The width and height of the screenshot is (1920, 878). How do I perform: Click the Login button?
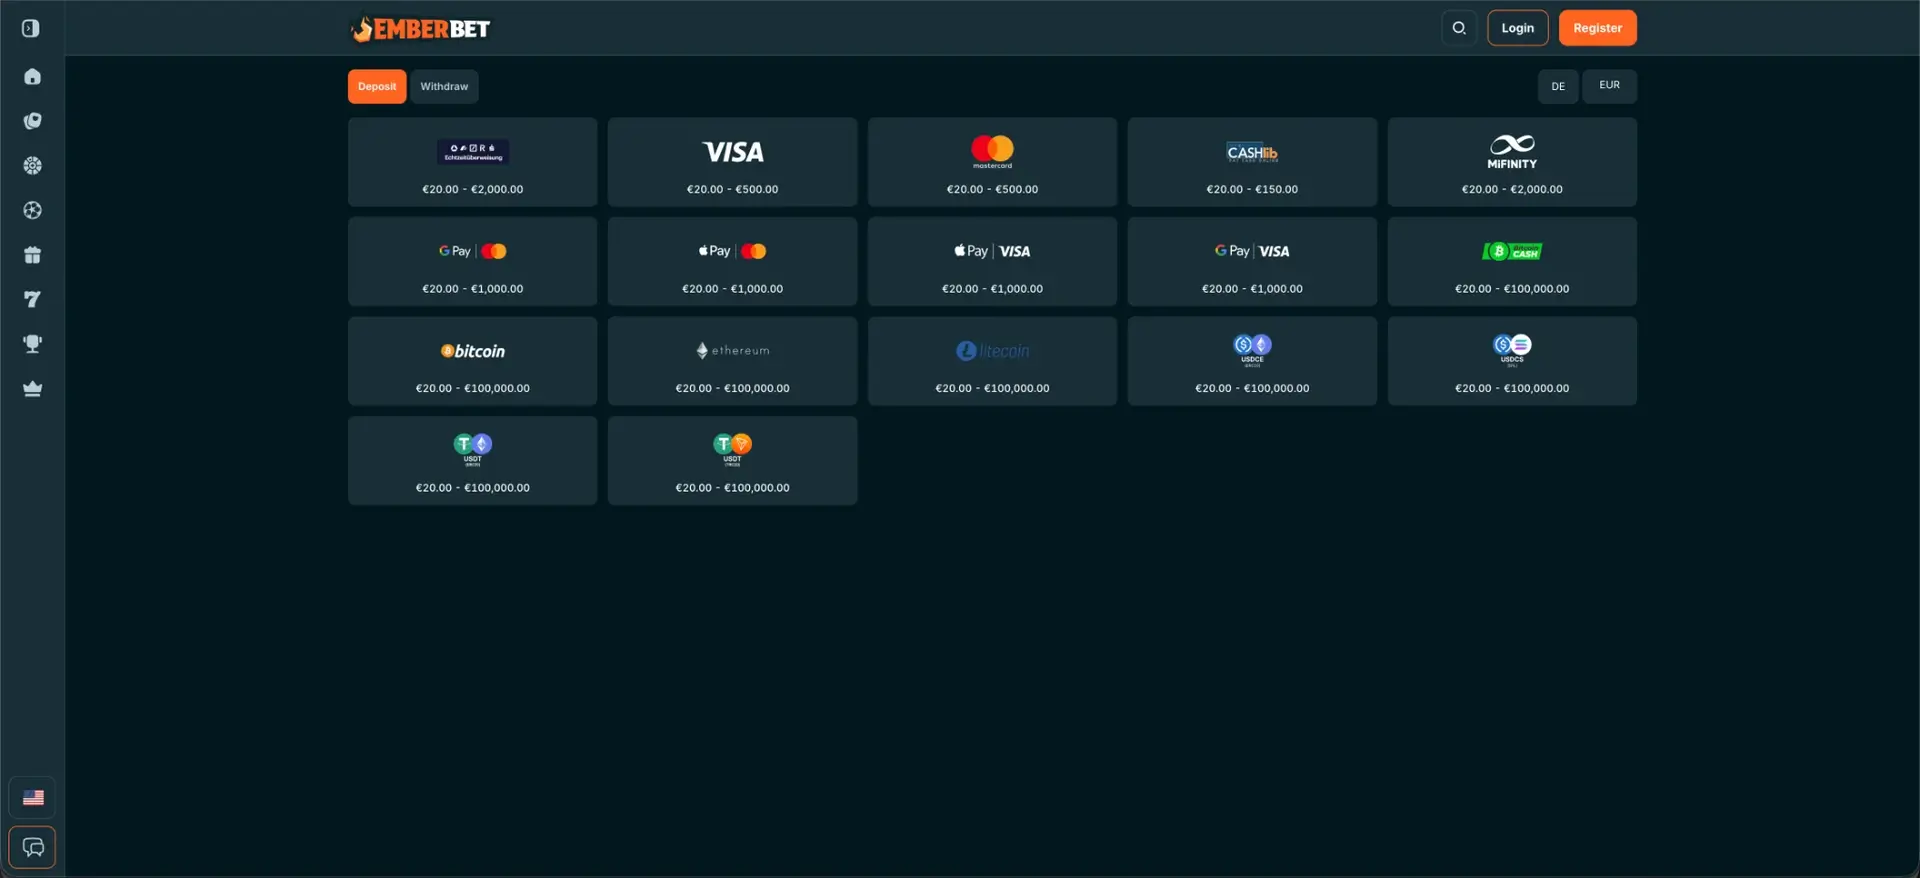[1517, 28]
